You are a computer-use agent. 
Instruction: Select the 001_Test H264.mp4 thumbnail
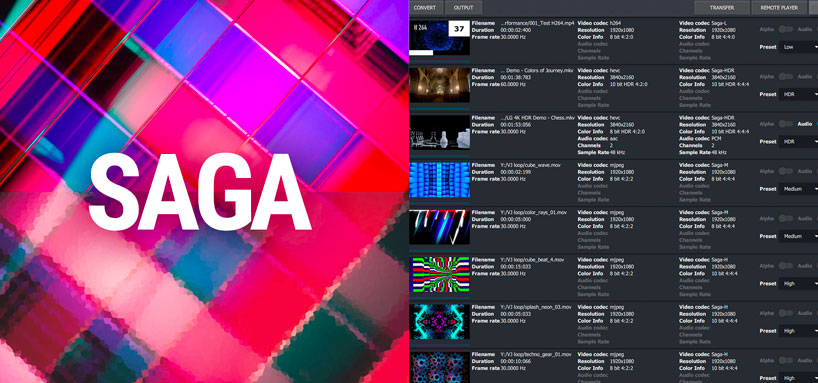pos(439,38)
